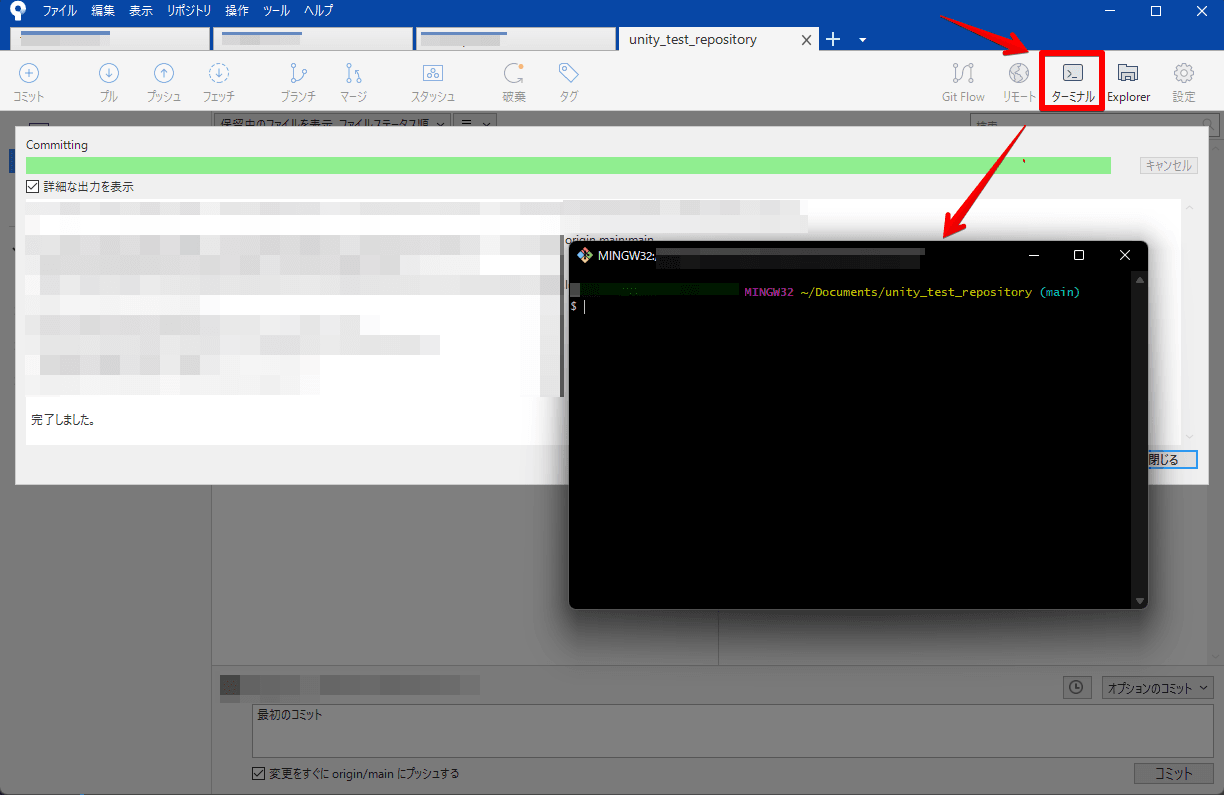Expand the オプションのコミット dropdown

1158,687
